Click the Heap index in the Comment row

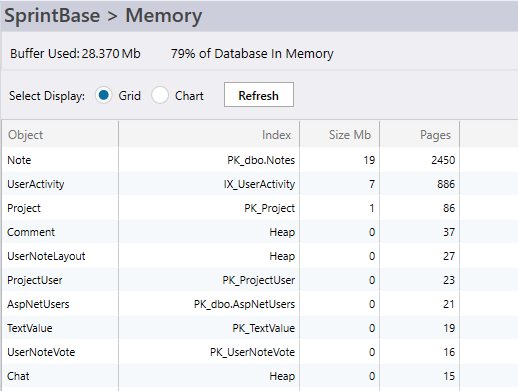click(x=282, y=232)
